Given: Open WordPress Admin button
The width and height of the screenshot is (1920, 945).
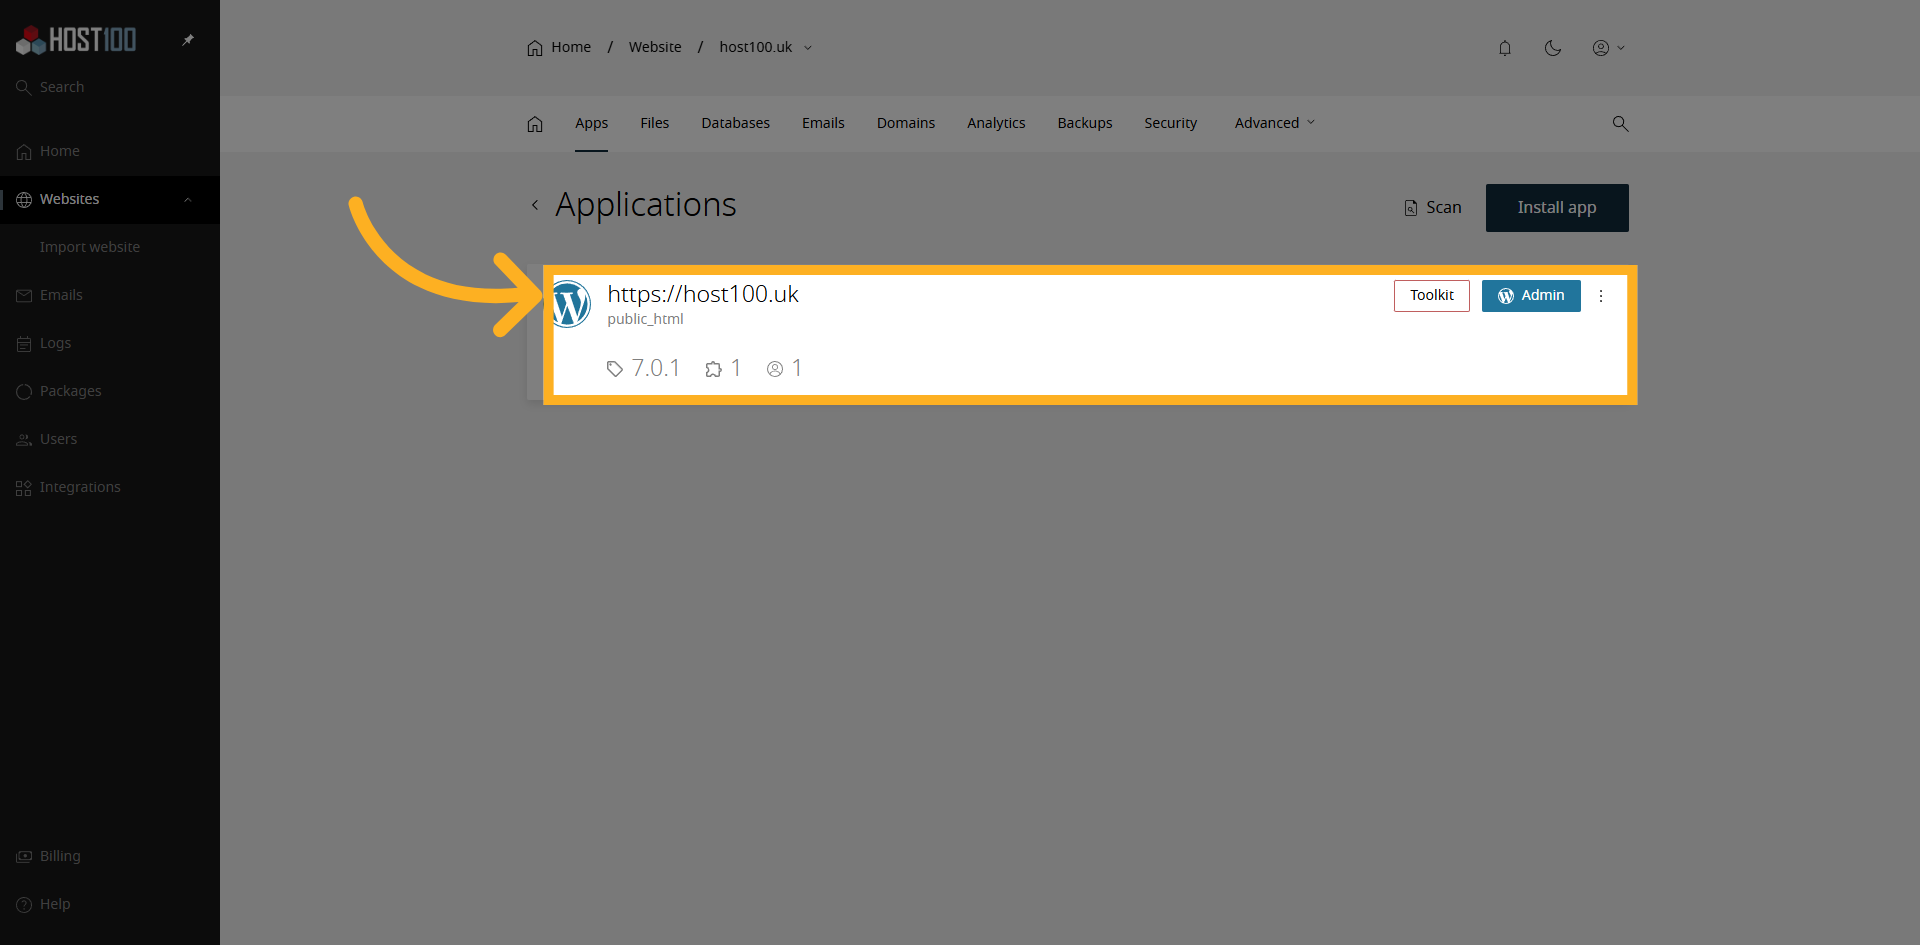Looking at the screenshot, I should (x=1531, y=296).
